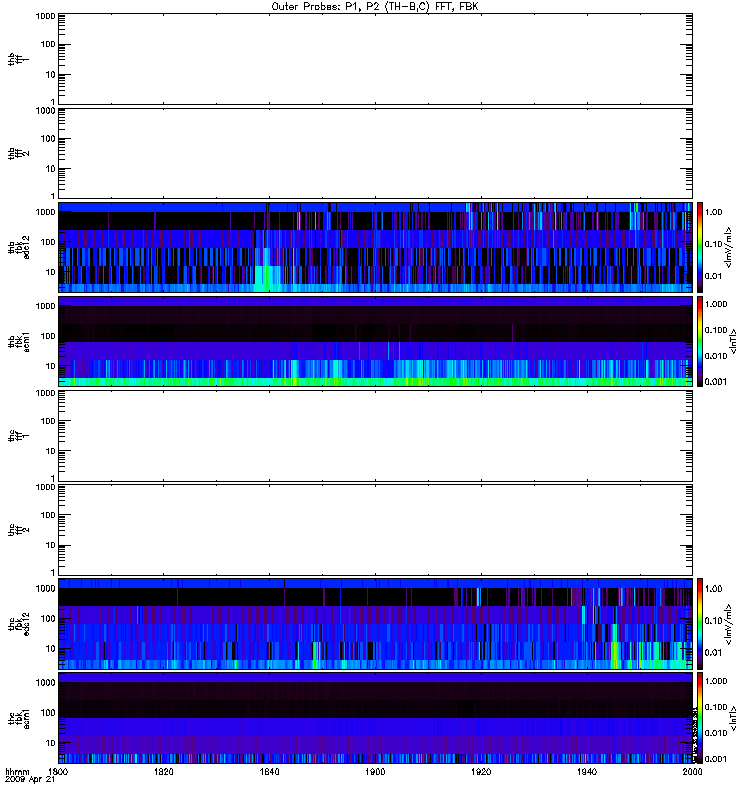Click the "<|nT|>" label of the thc scm1 color bar
Viewport: 750px width, 800px height.
[x=733, y=718]
